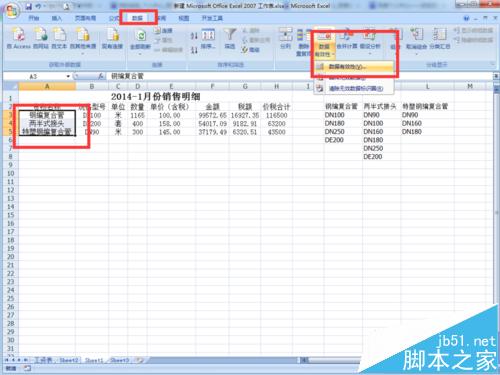Click in the formula bar text field
Viewport: 500px width, 375px height.
[300, 77]
